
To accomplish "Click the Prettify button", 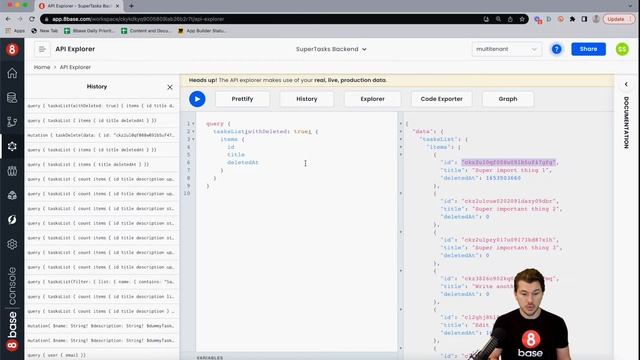I will pos(242,99).
